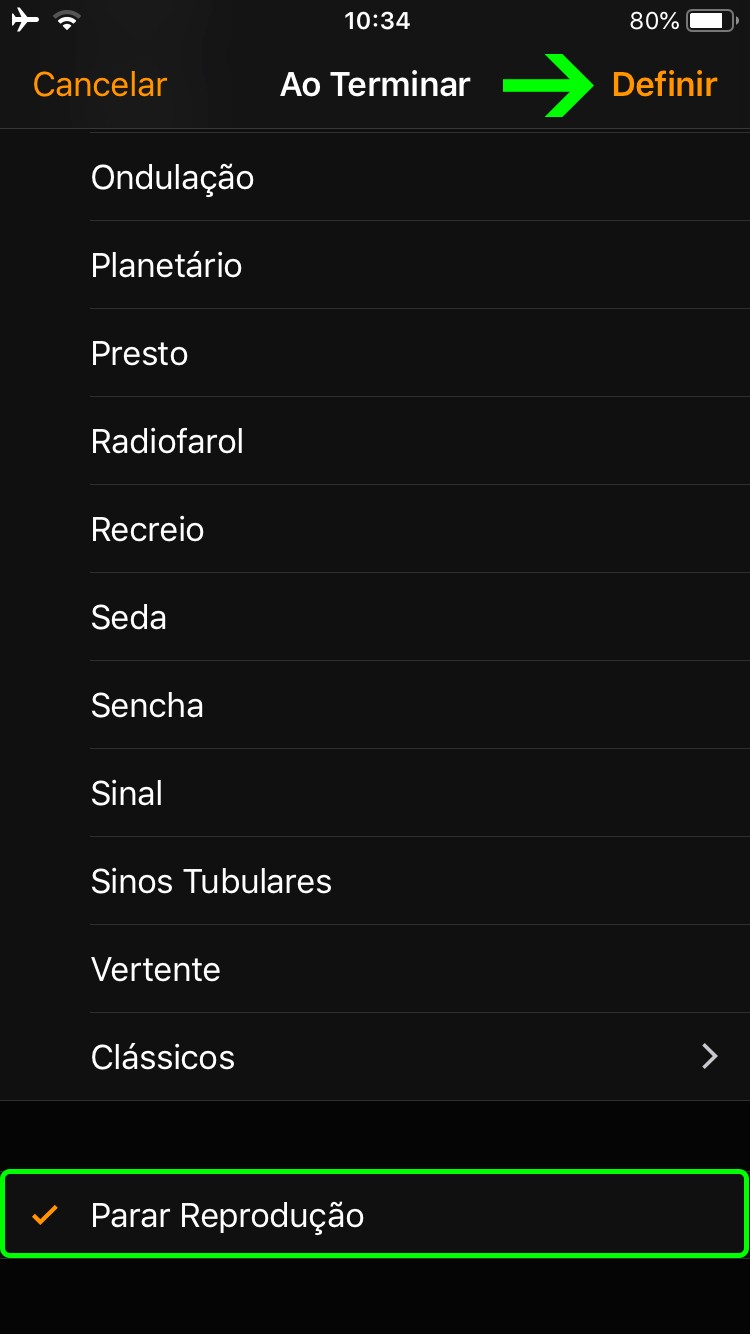Choose the Planetário sound
This screenshot has width=750, height=1334.
point(166,266)
